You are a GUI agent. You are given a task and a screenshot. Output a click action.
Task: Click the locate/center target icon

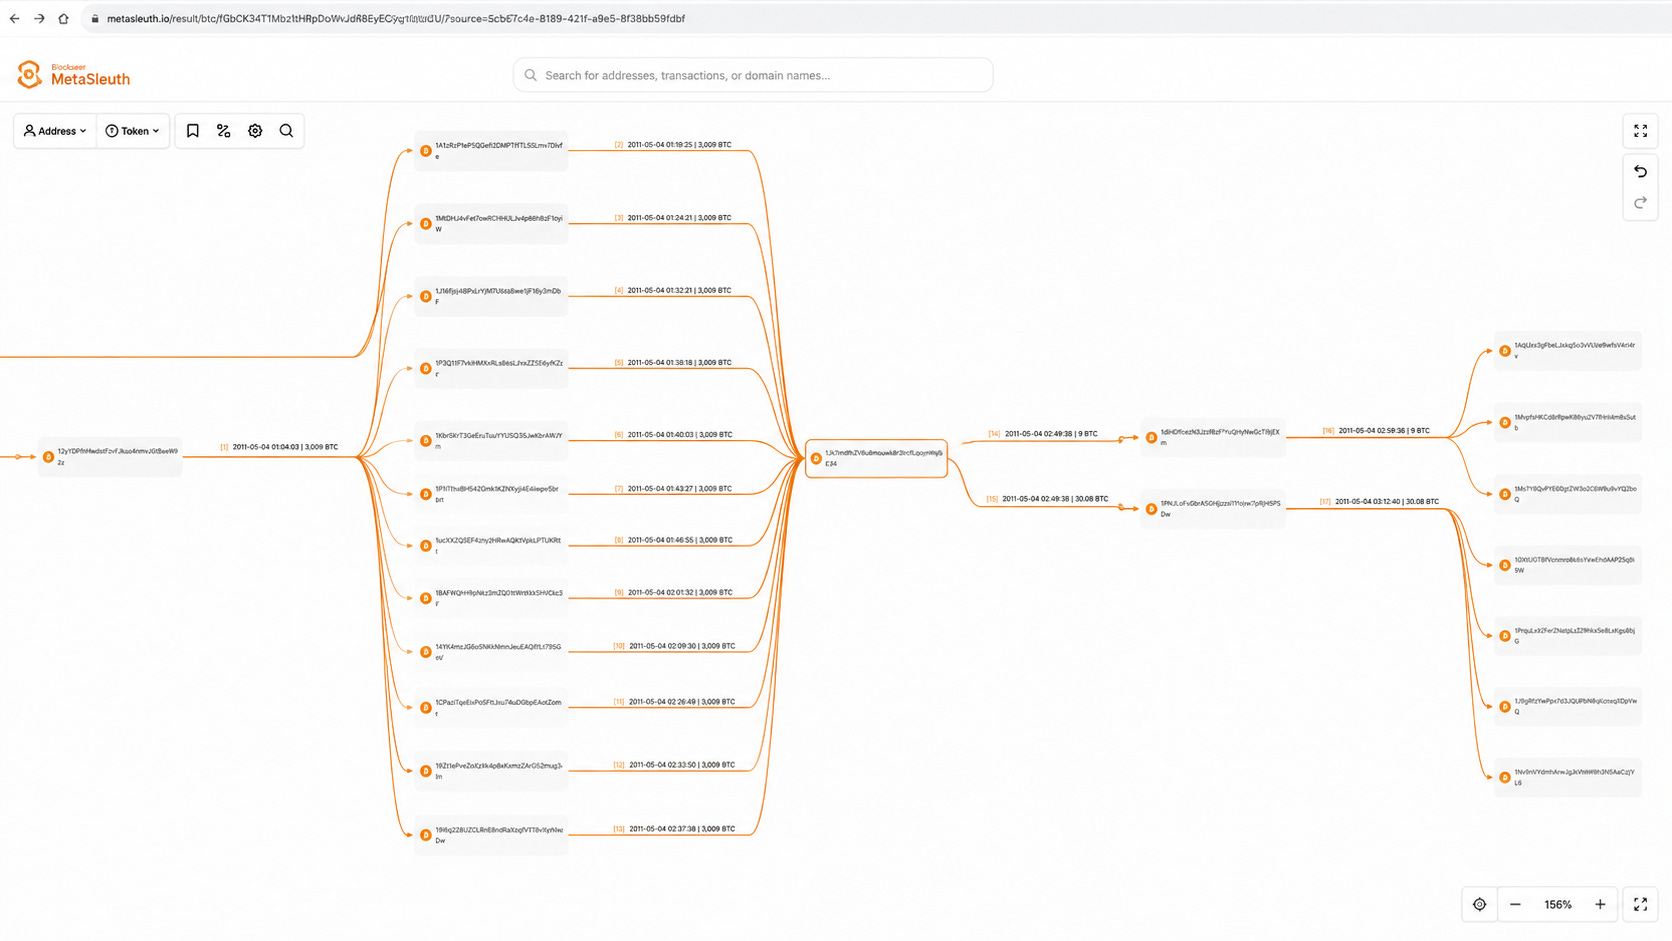click(x=1479, y=904)
